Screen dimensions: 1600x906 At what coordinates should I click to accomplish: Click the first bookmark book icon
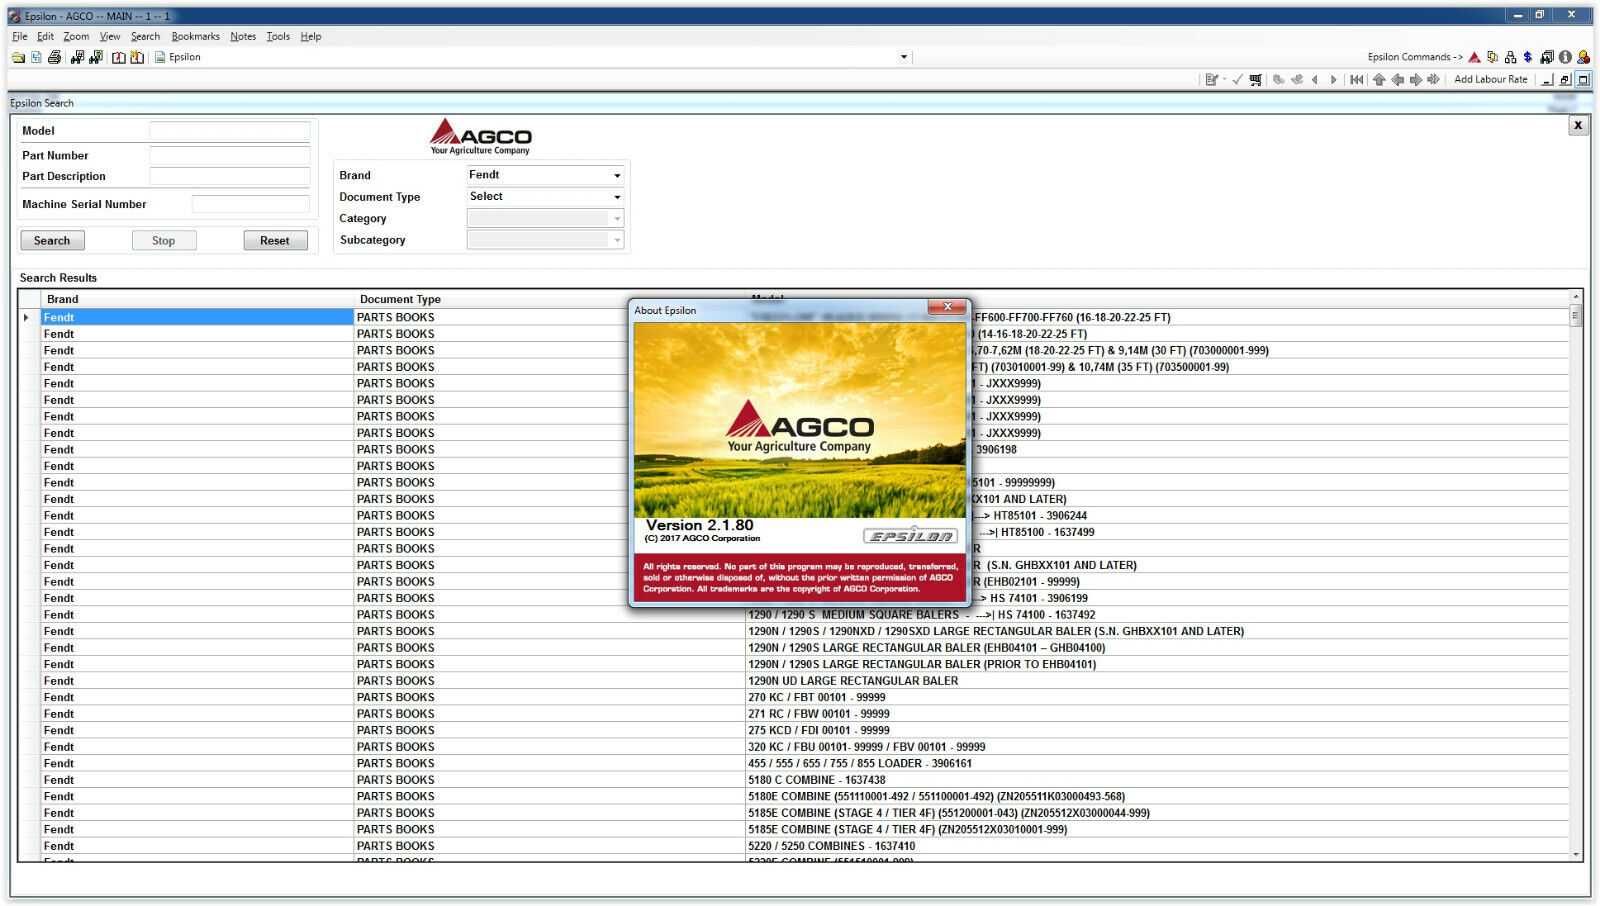[119, 57]
